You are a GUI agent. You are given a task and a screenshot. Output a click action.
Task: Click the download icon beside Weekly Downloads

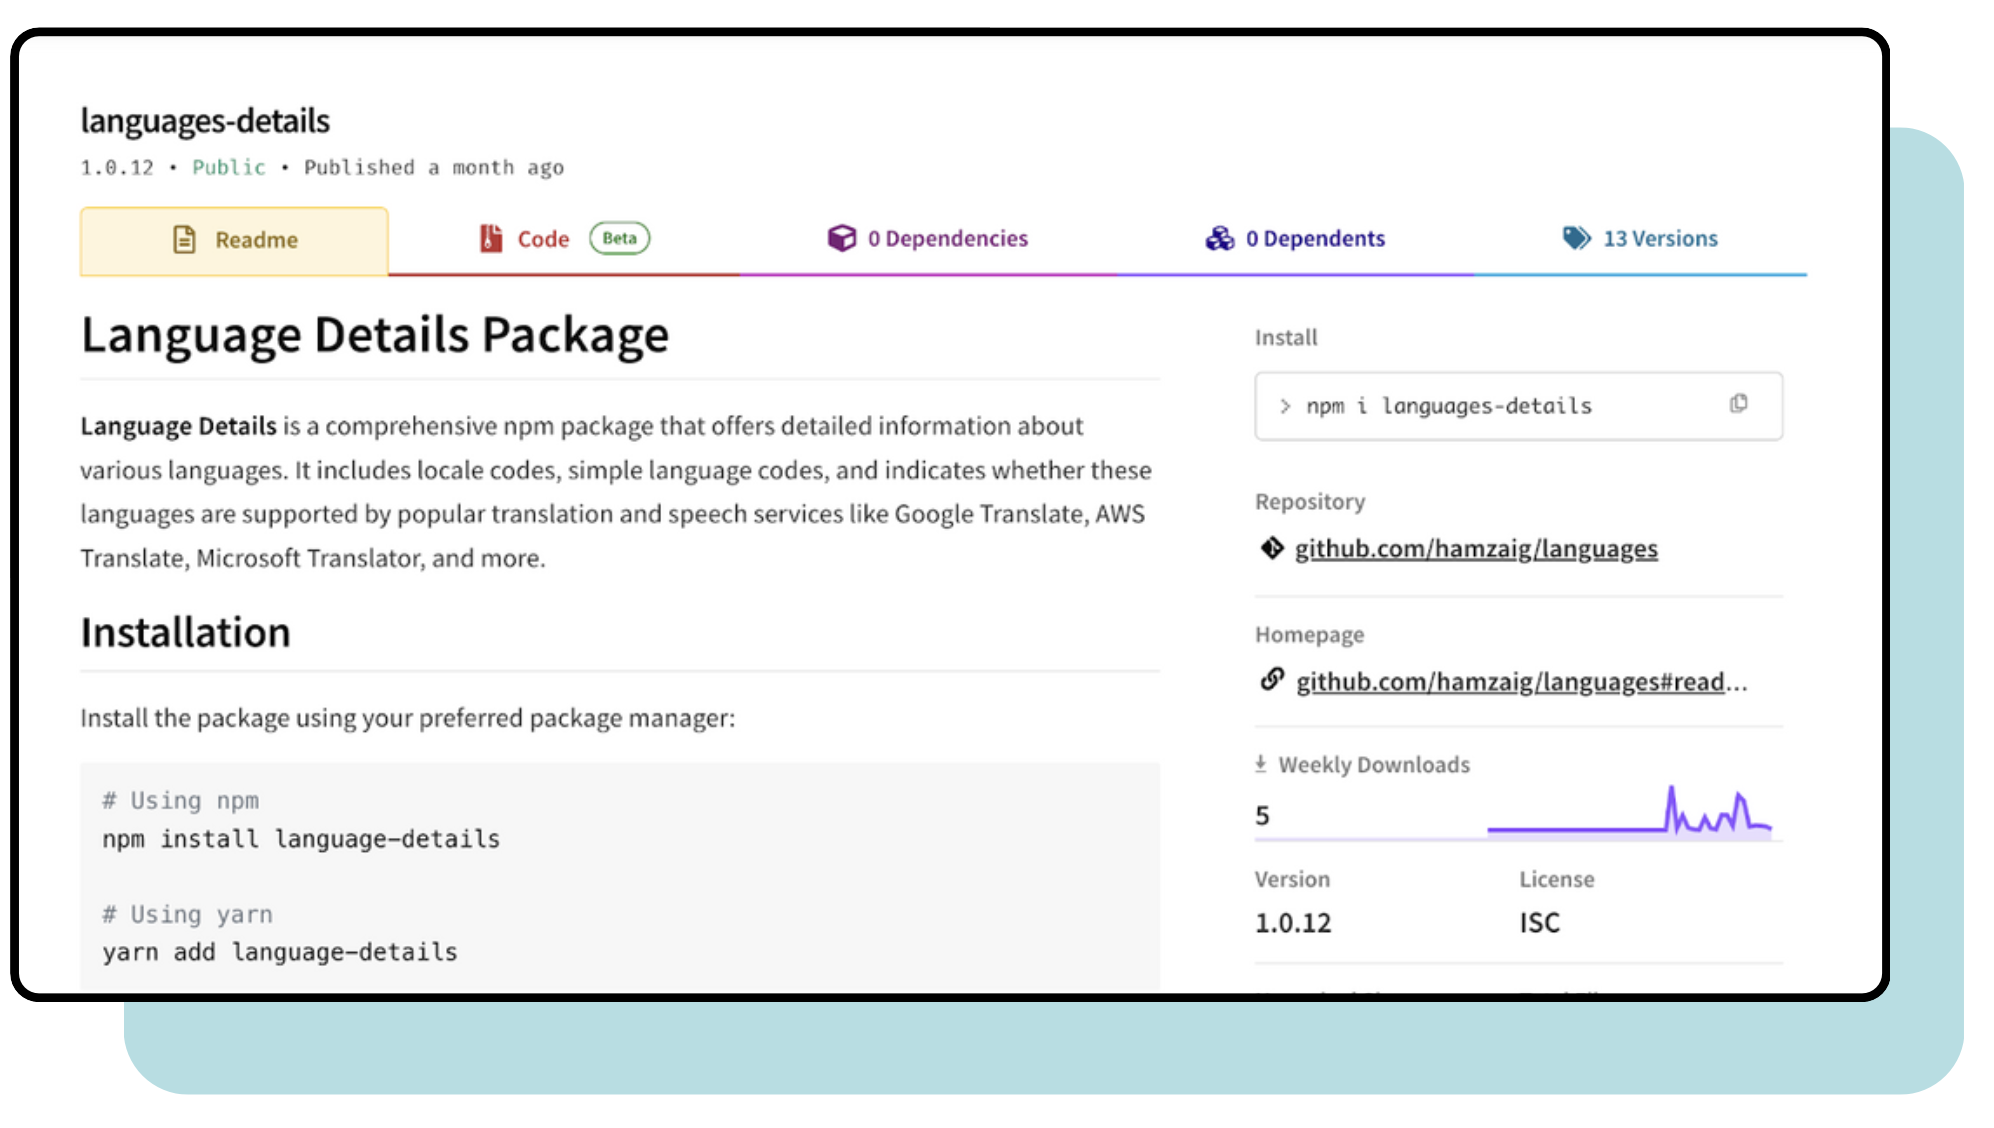point(1261,763)
